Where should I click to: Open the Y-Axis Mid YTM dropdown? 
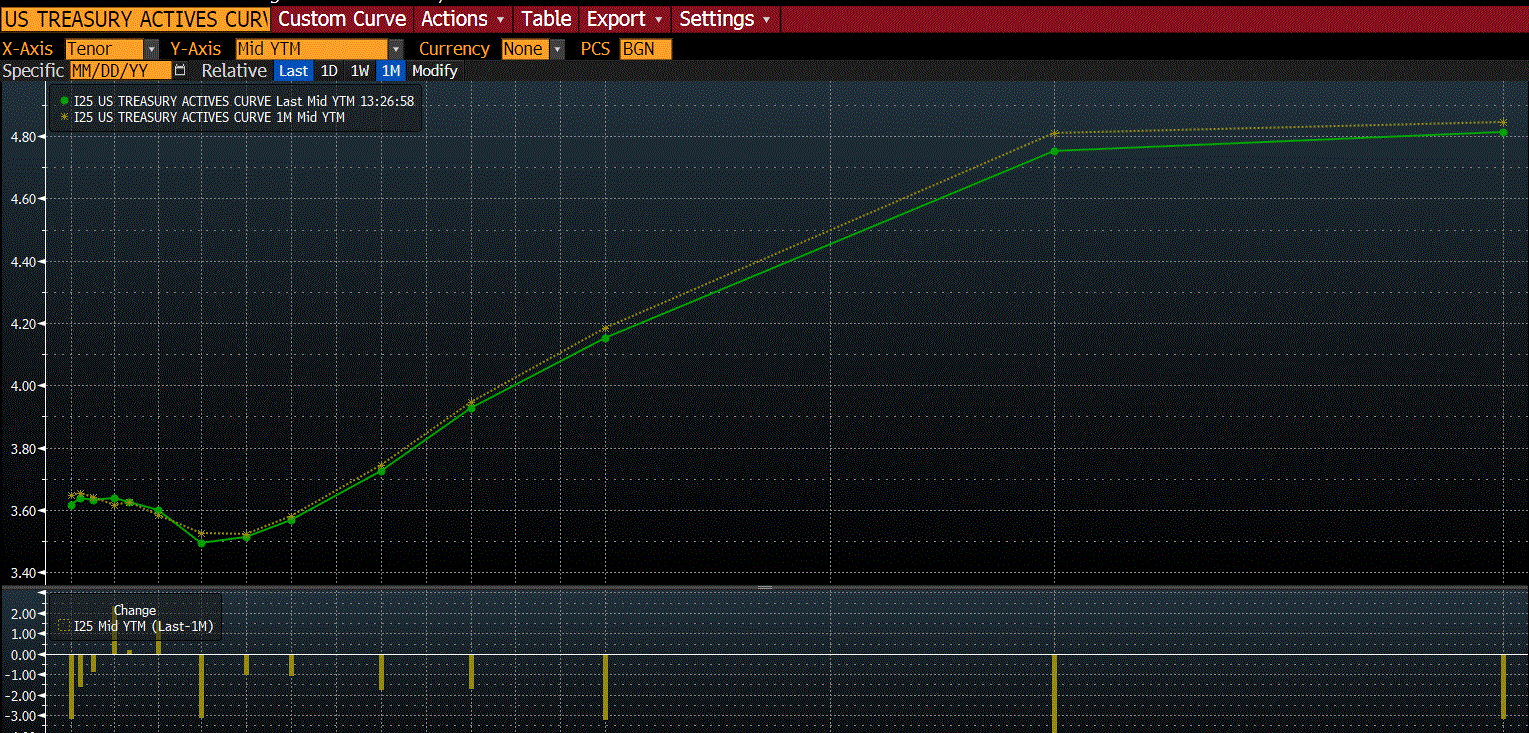coord(396,49)
